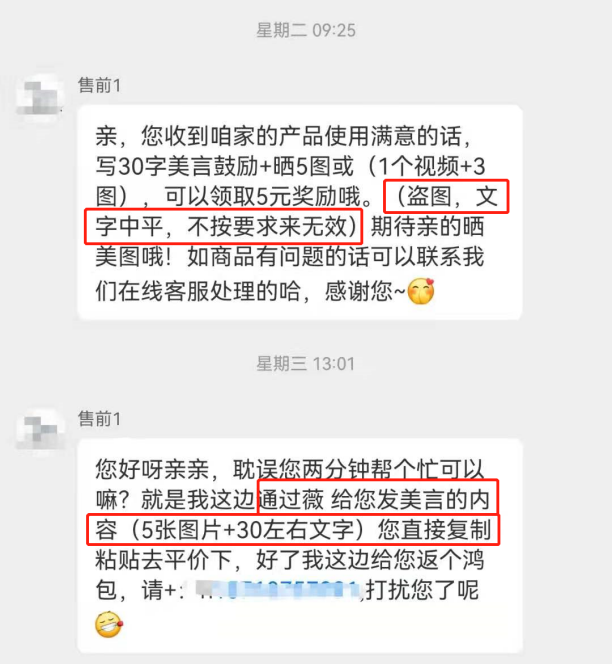Tap the second message bubble about 鸿包
Image resolution: width=612 pixels, height=664 pixels.
click(300, 546)
